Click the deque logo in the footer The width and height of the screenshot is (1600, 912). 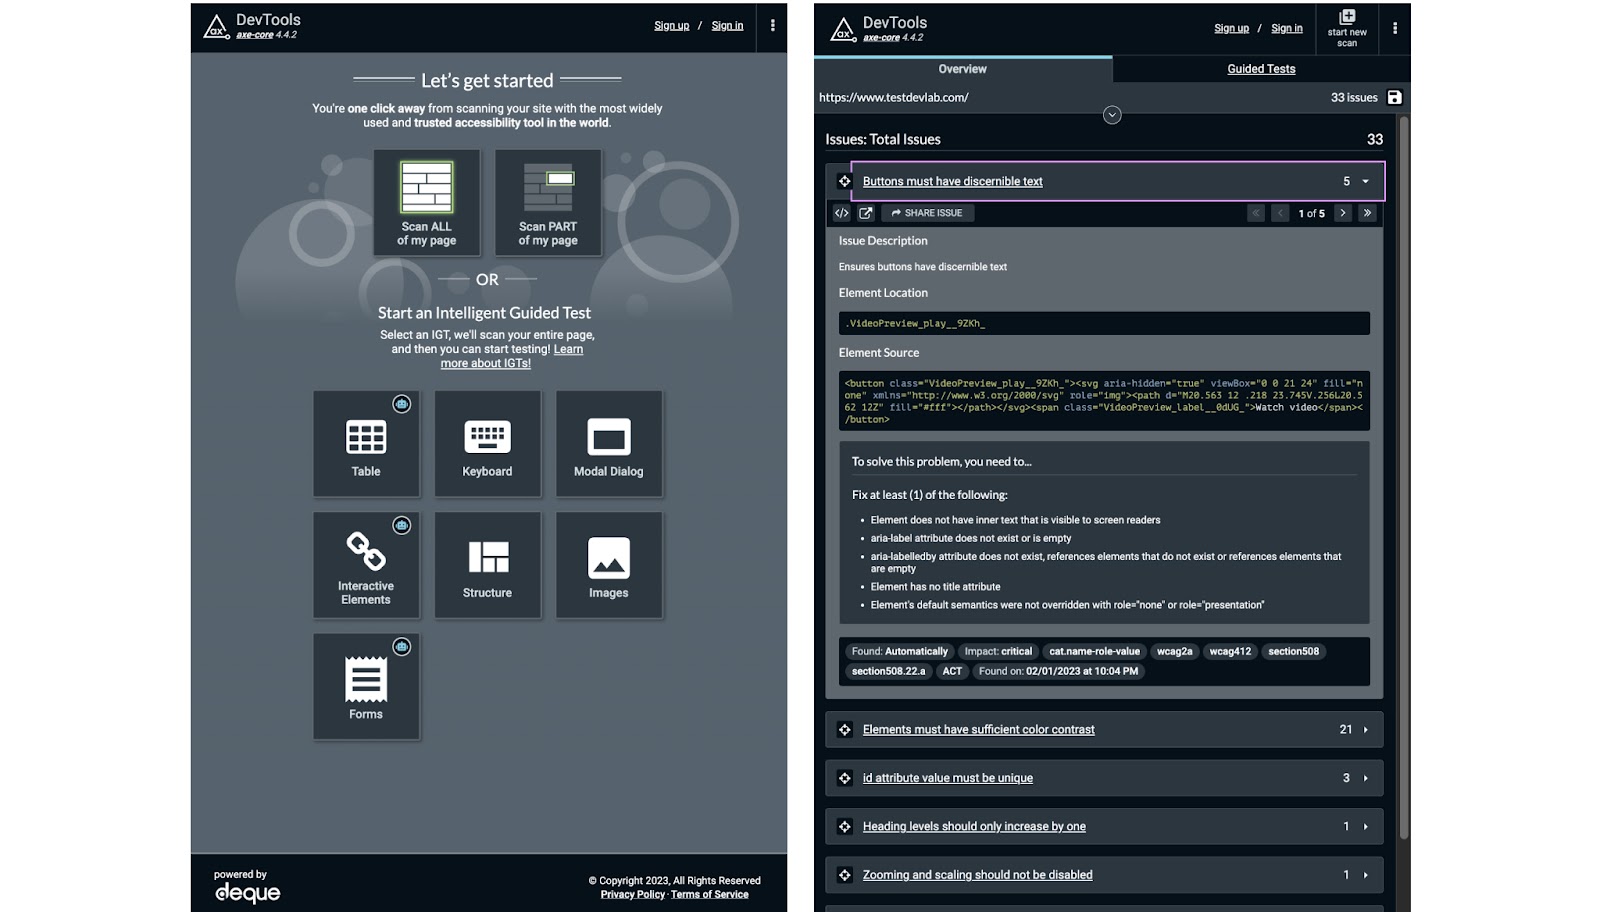[247, 892]
